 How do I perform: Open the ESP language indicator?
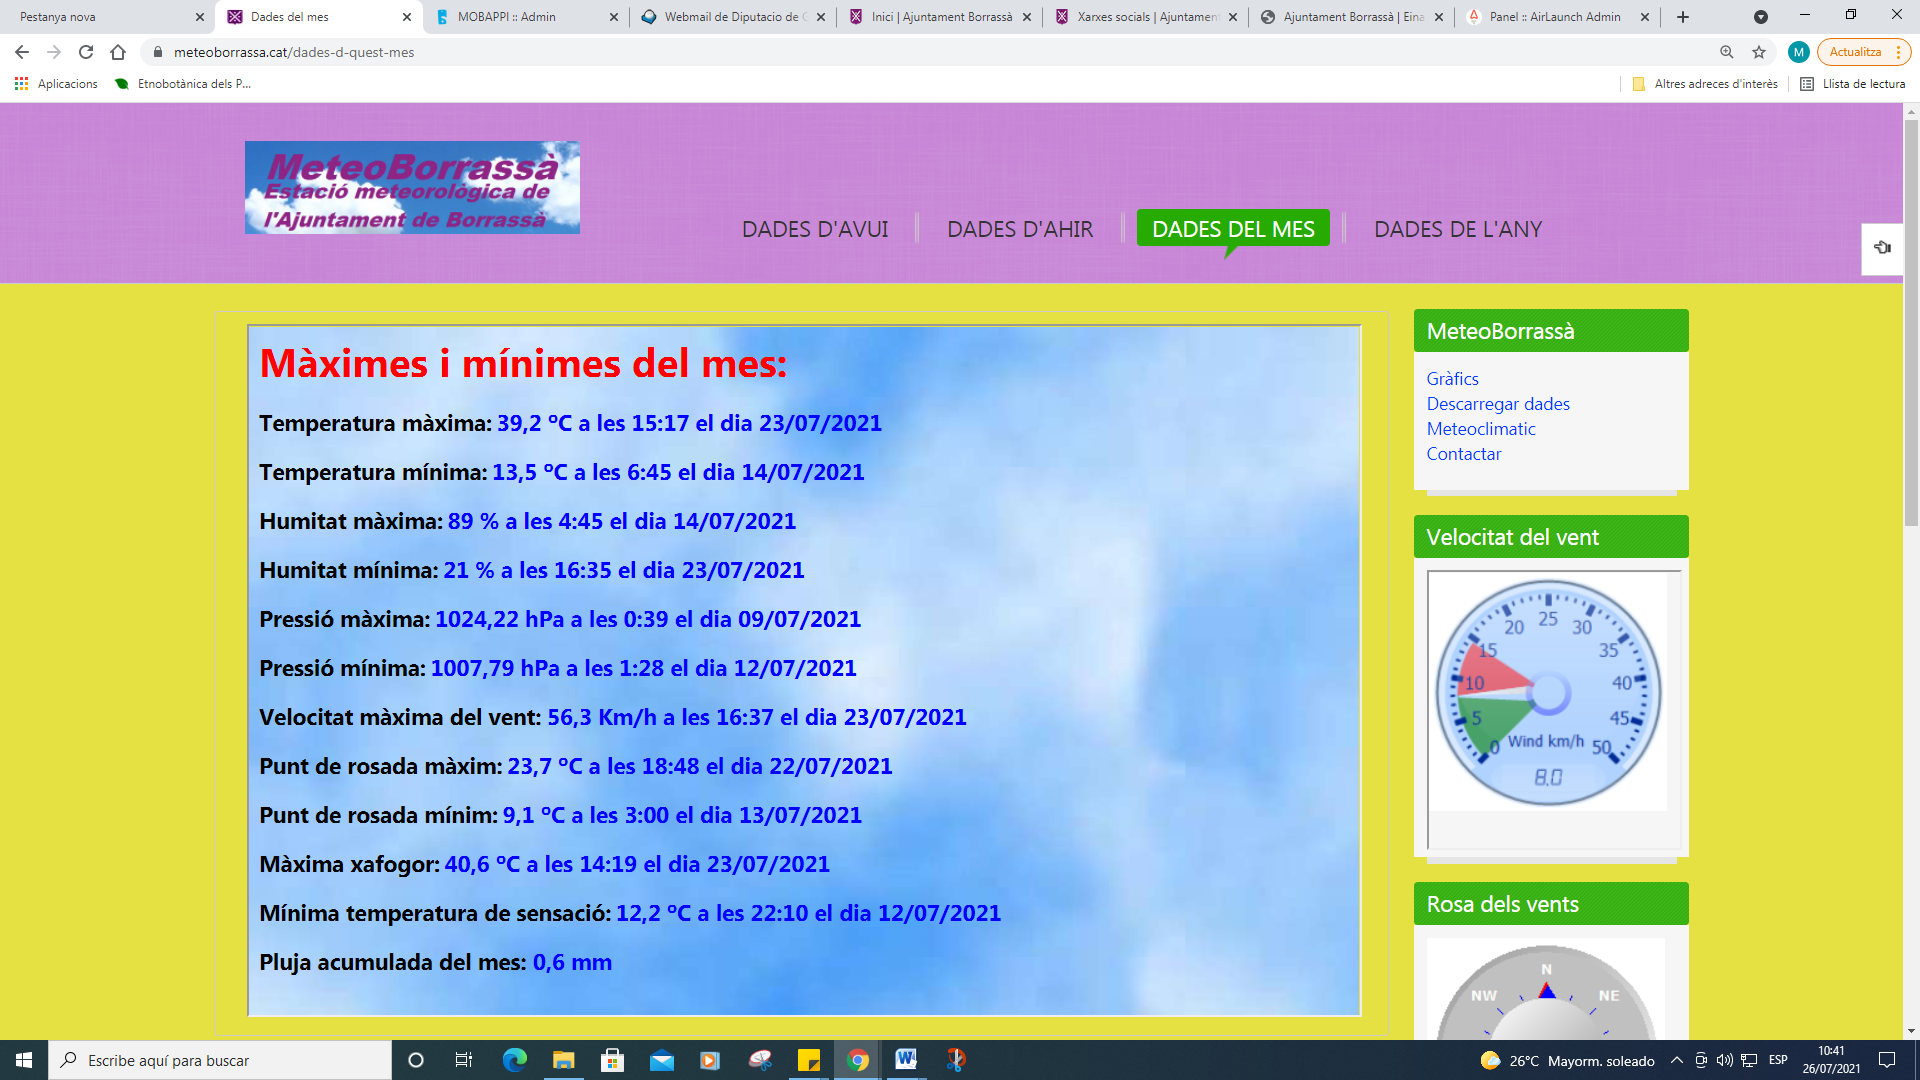tap(1778, 1060)
